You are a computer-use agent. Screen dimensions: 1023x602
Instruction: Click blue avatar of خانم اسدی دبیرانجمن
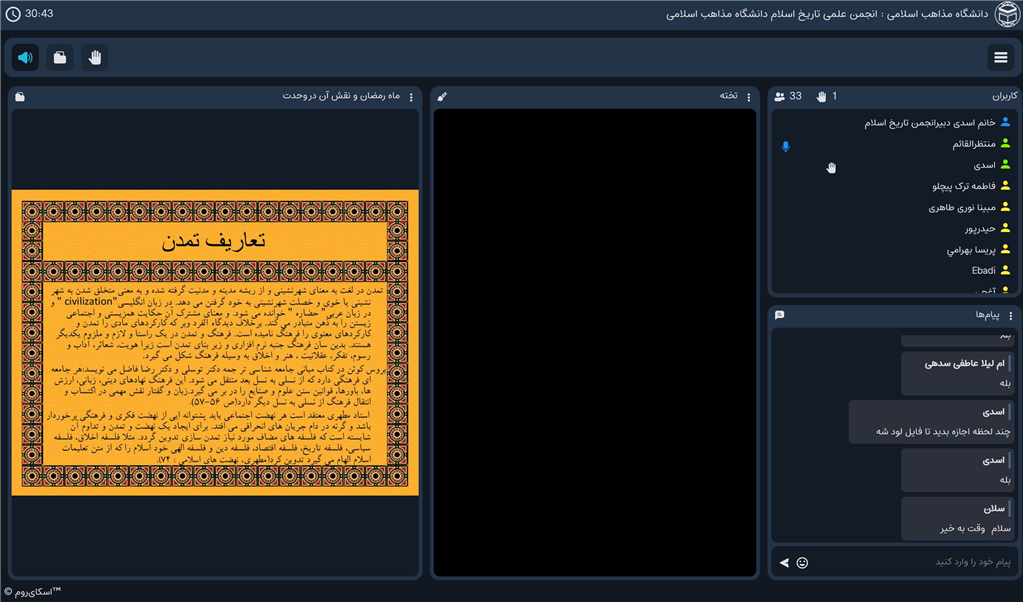click(x=1005, y=122)
